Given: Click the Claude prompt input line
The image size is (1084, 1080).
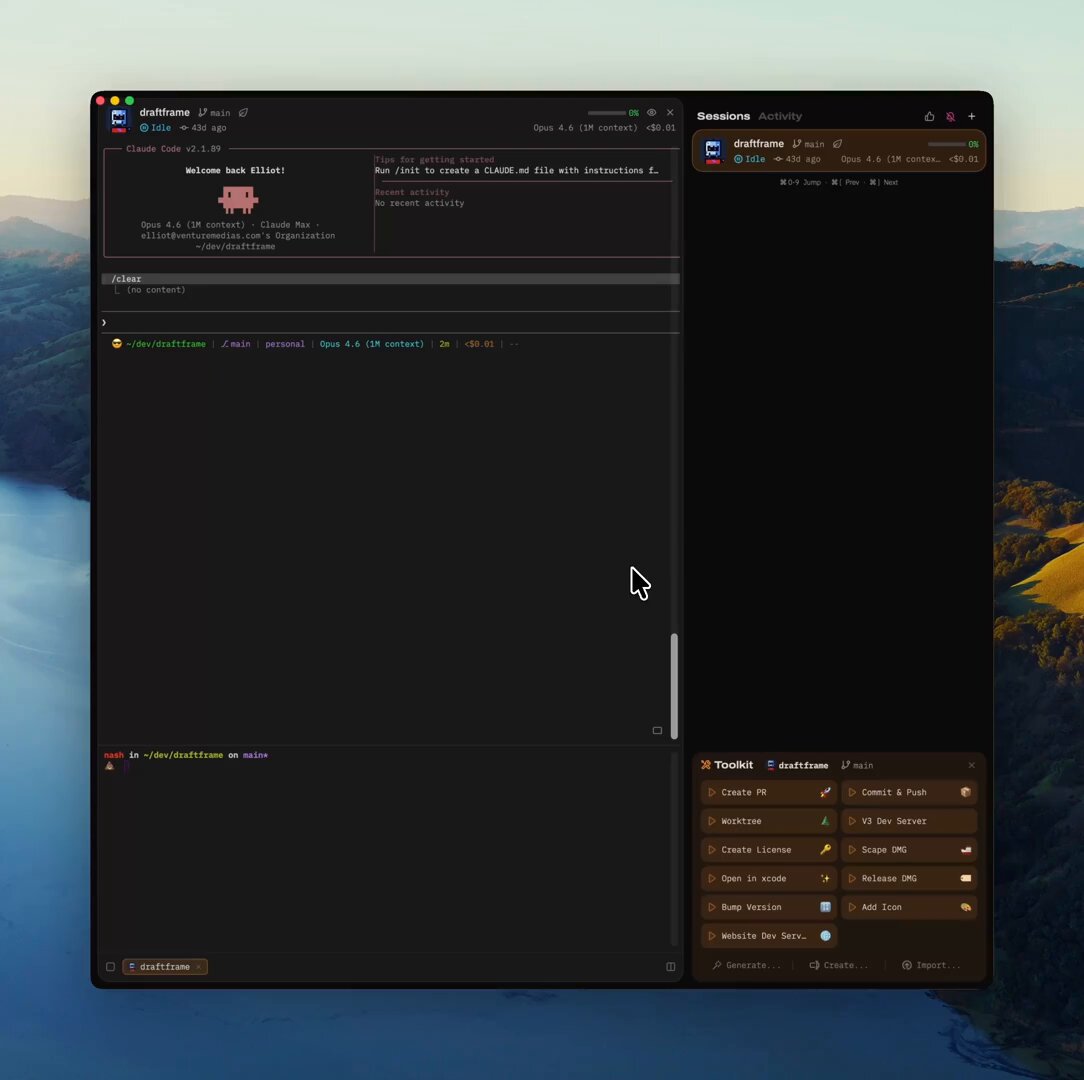Looking at the screenshot, I should pos(390,322).
